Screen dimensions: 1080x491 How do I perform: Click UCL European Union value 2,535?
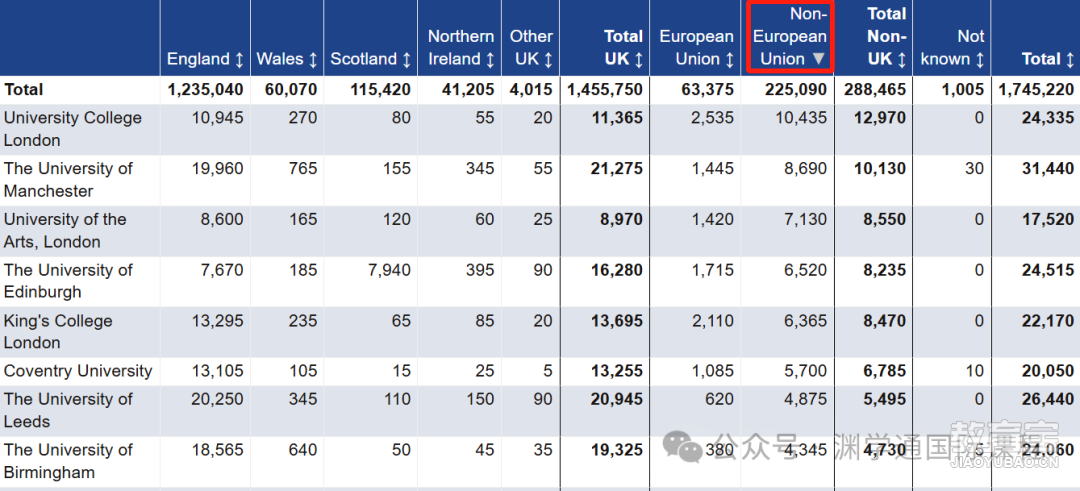712,118
